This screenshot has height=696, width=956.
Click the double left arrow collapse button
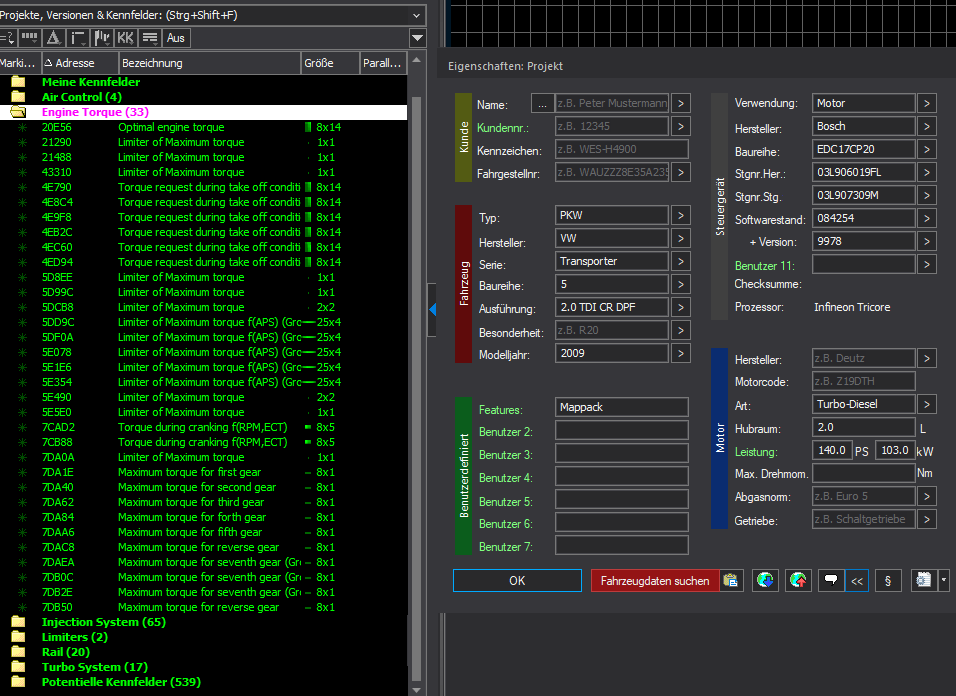point(856,580)
